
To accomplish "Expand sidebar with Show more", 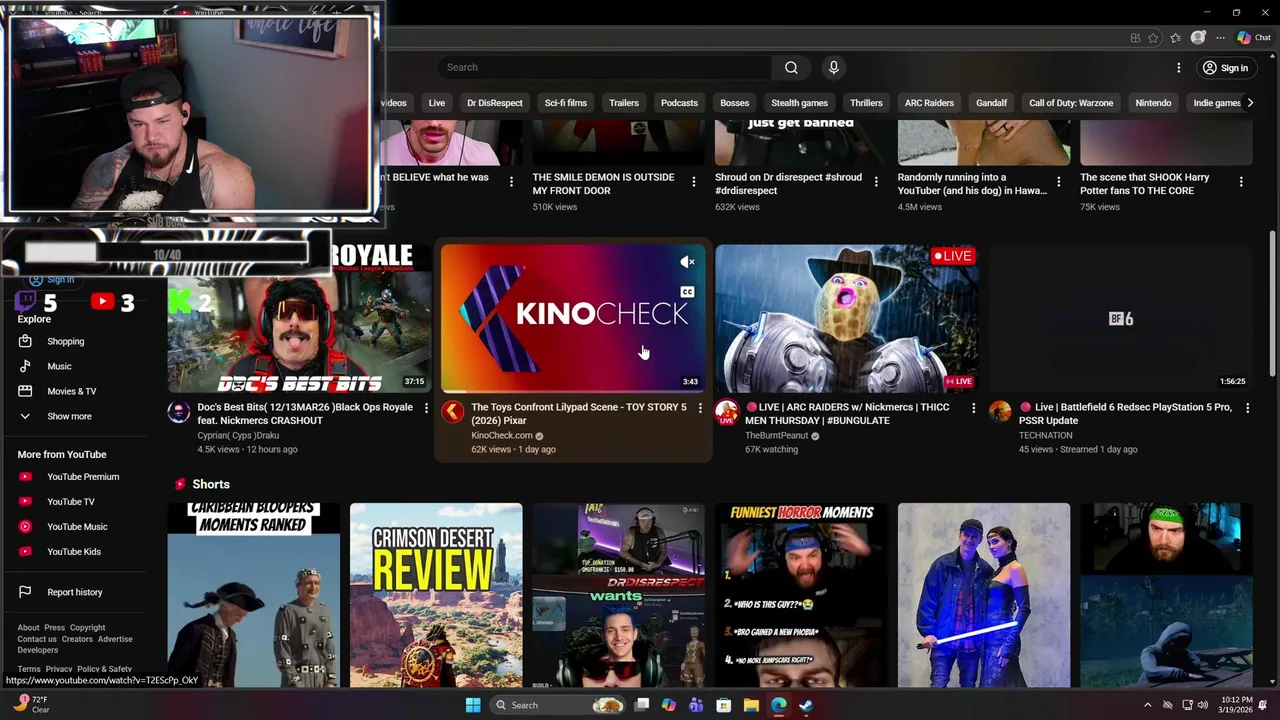I will click(69, 416).
